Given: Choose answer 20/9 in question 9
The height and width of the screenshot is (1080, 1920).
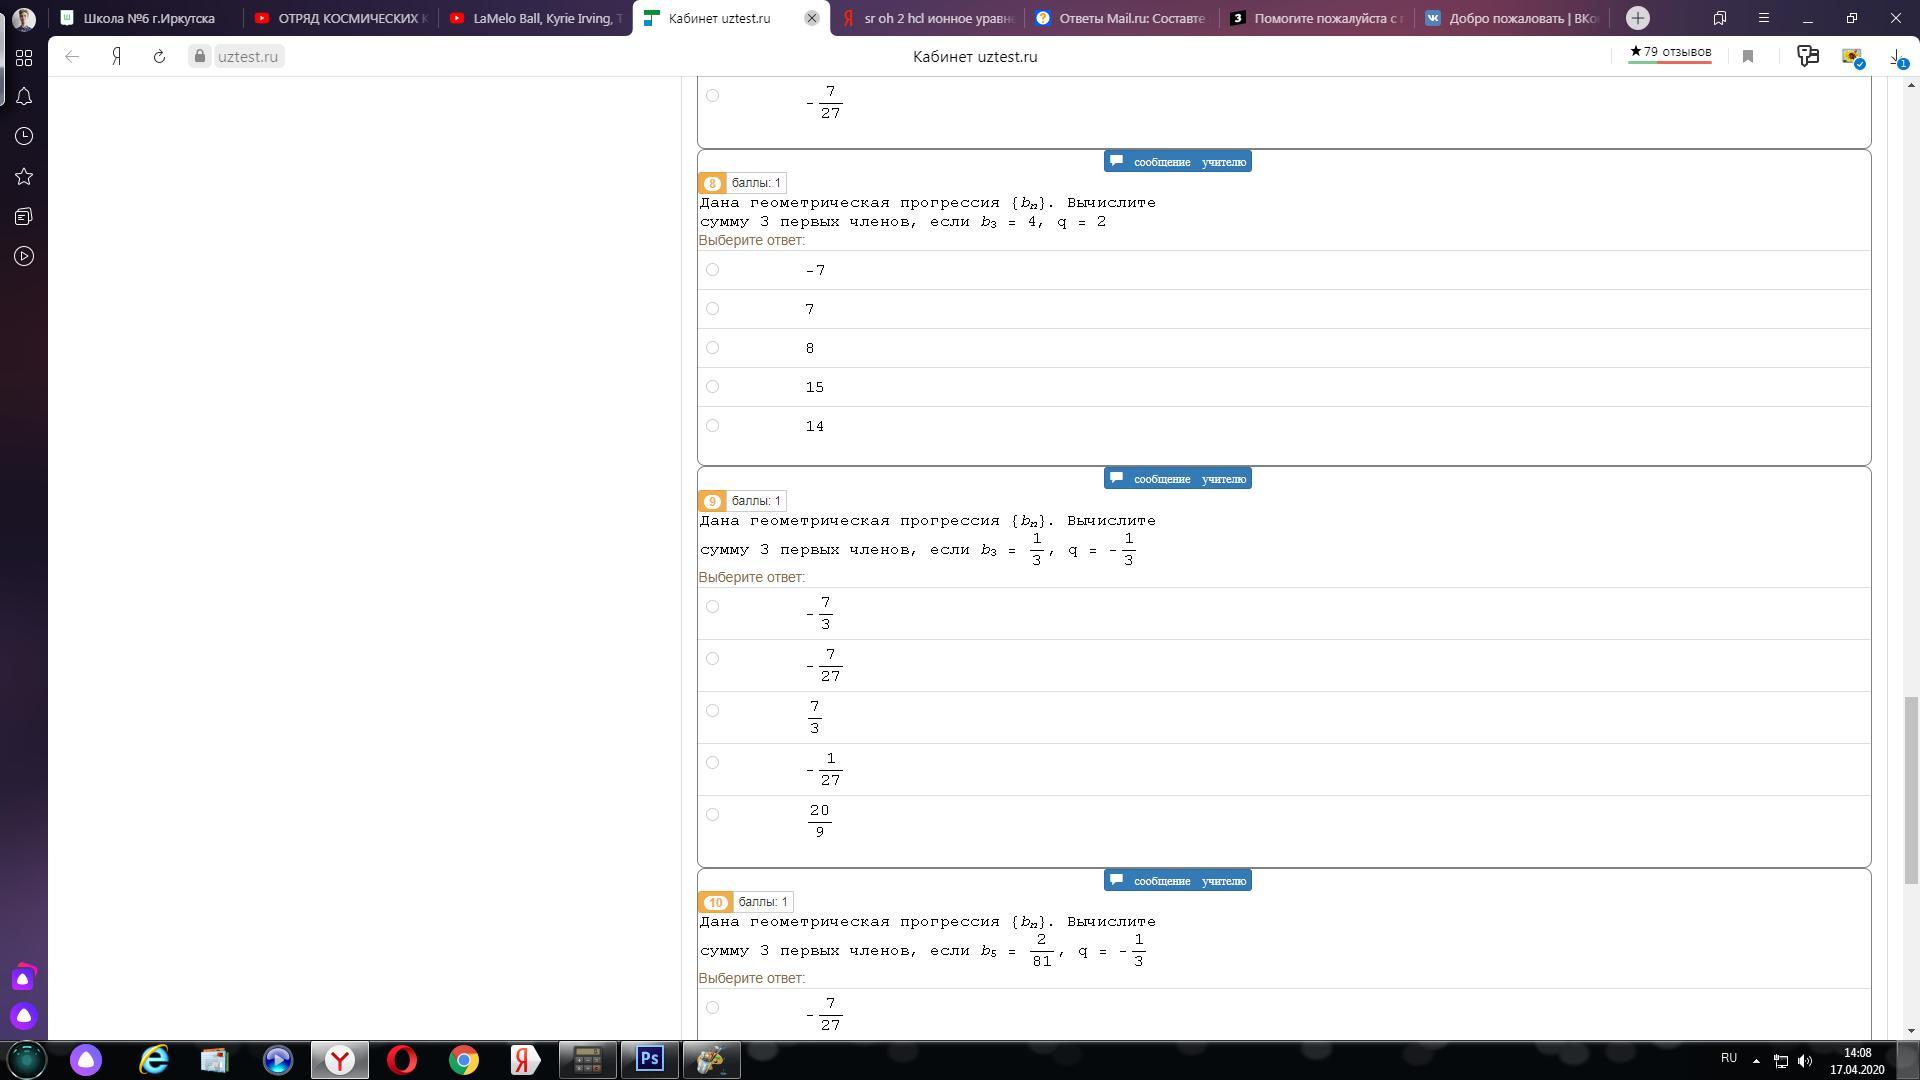Looking at the screenshot, I should coord(712,815).
